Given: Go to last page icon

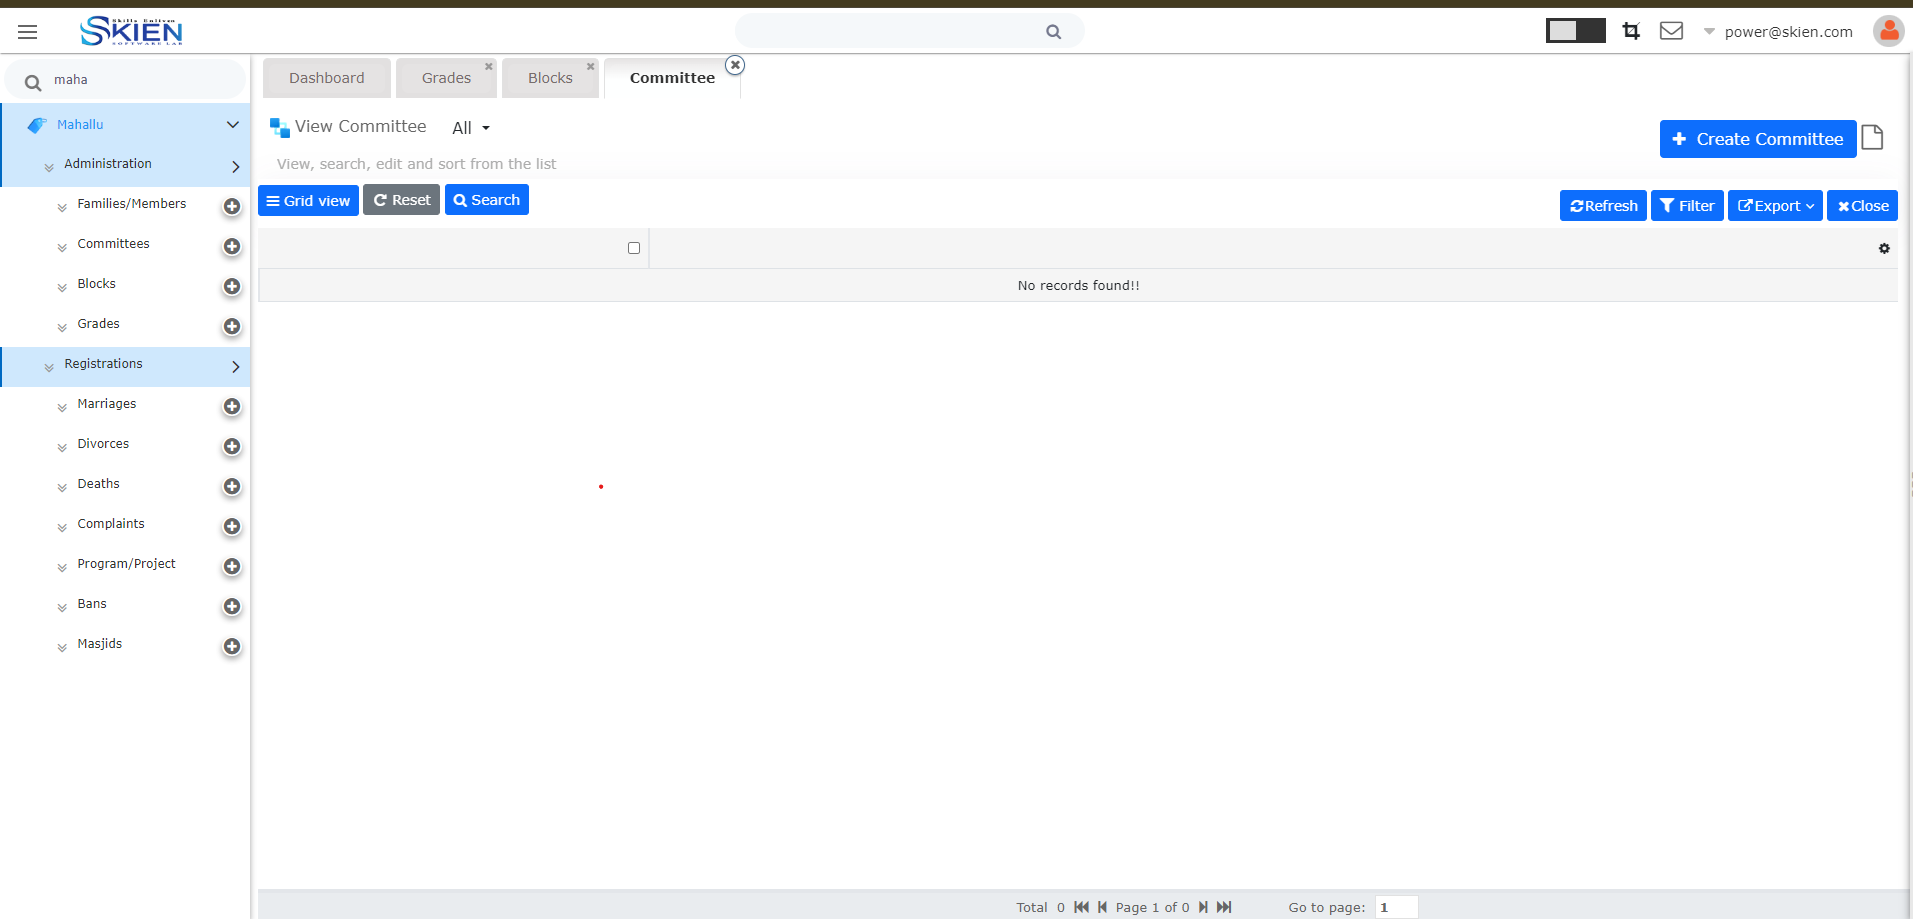Looking at the screenshot, I should point(1224,907).
